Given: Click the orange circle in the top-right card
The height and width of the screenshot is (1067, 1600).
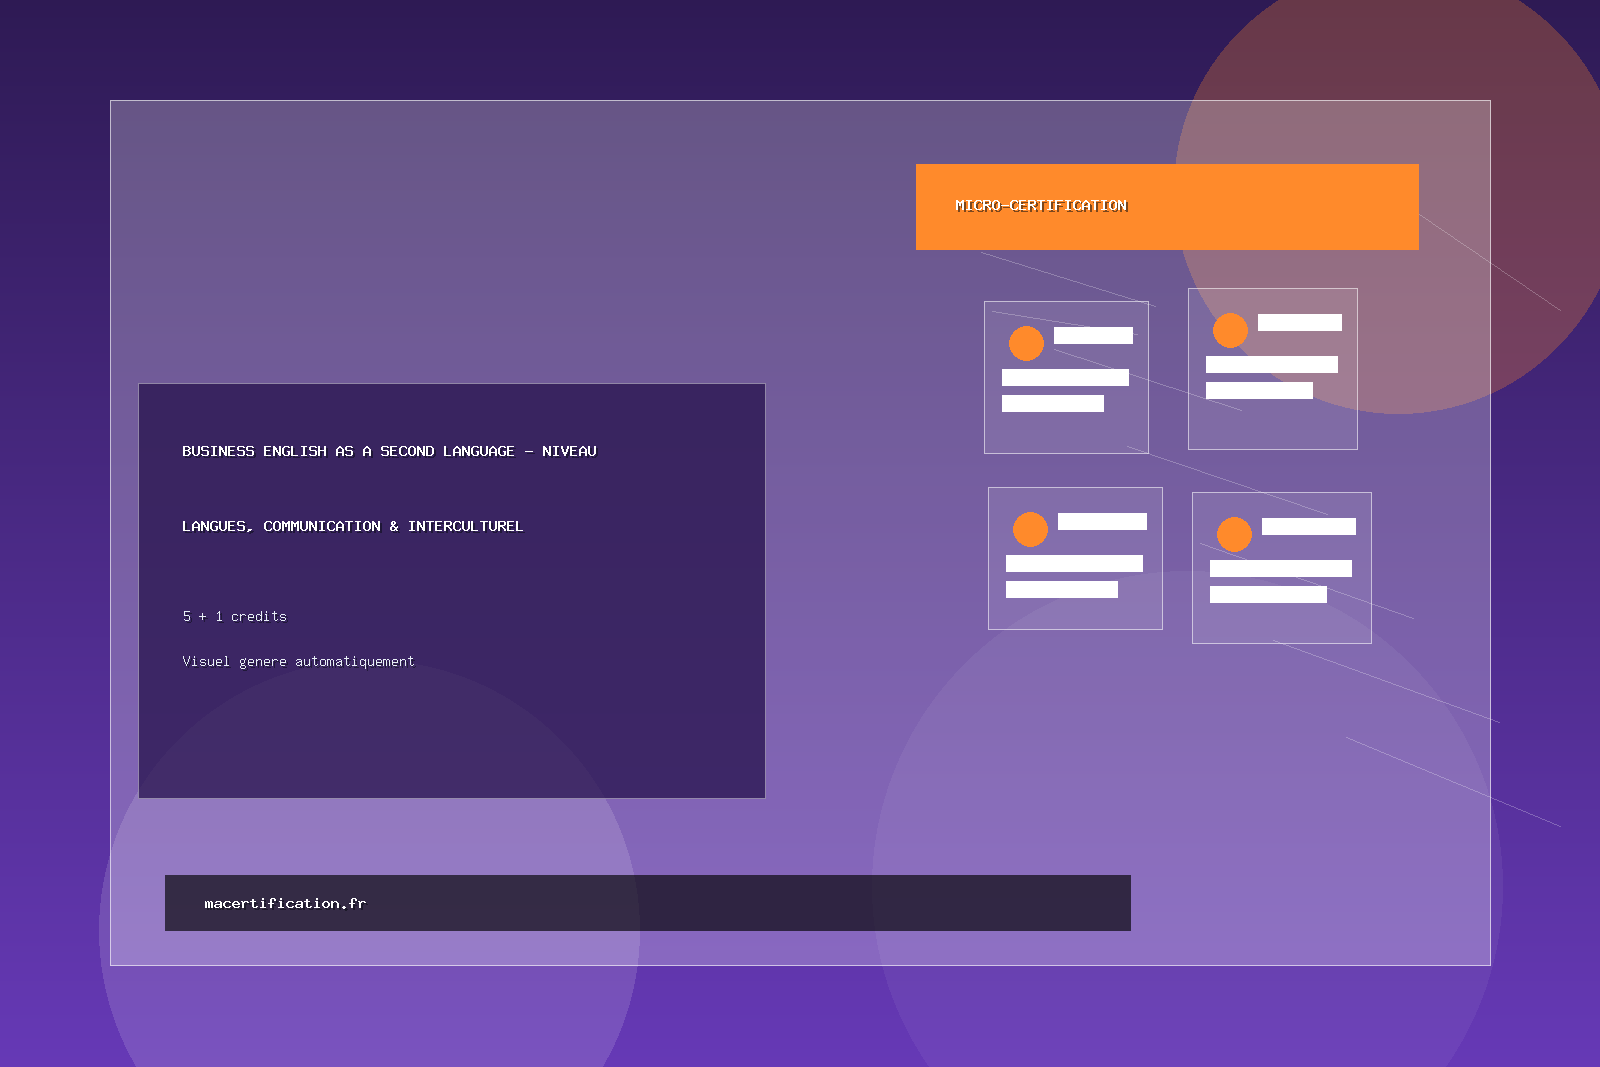Looking at the screenshot, I should [x=1230, y=330].
